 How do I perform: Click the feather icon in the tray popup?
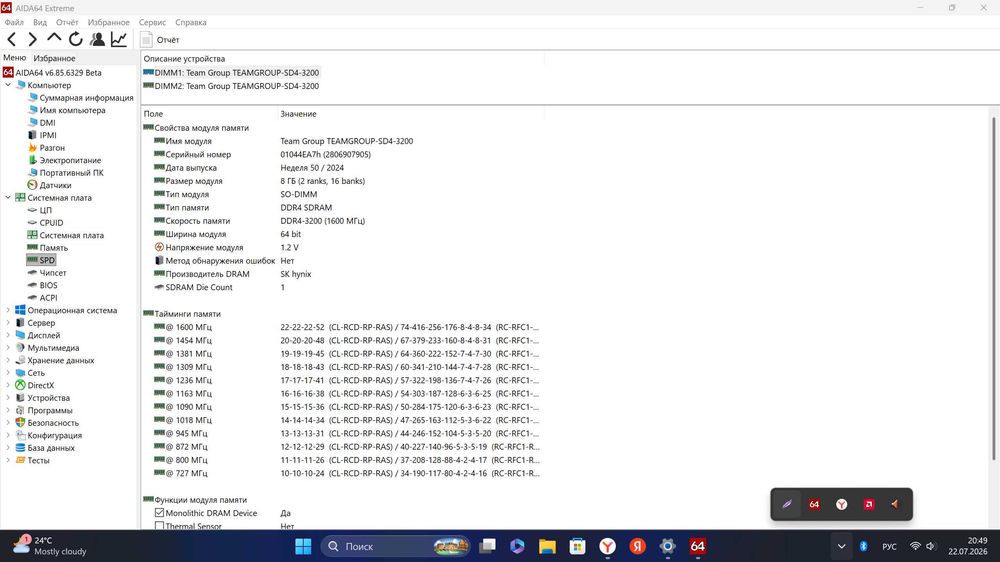point(787,504)
